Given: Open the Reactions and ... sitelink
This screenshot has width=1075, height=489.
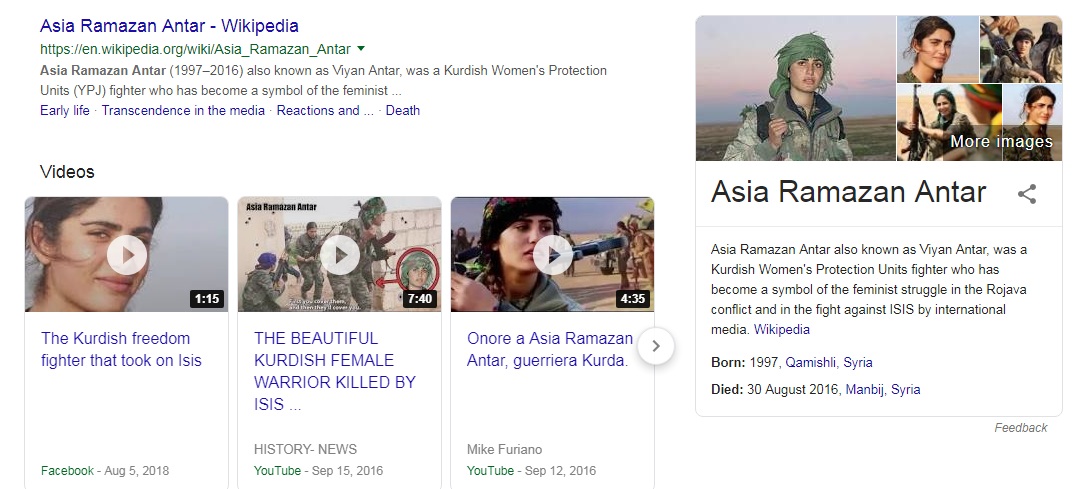Looking at the screenshot, I should [325, 110].
